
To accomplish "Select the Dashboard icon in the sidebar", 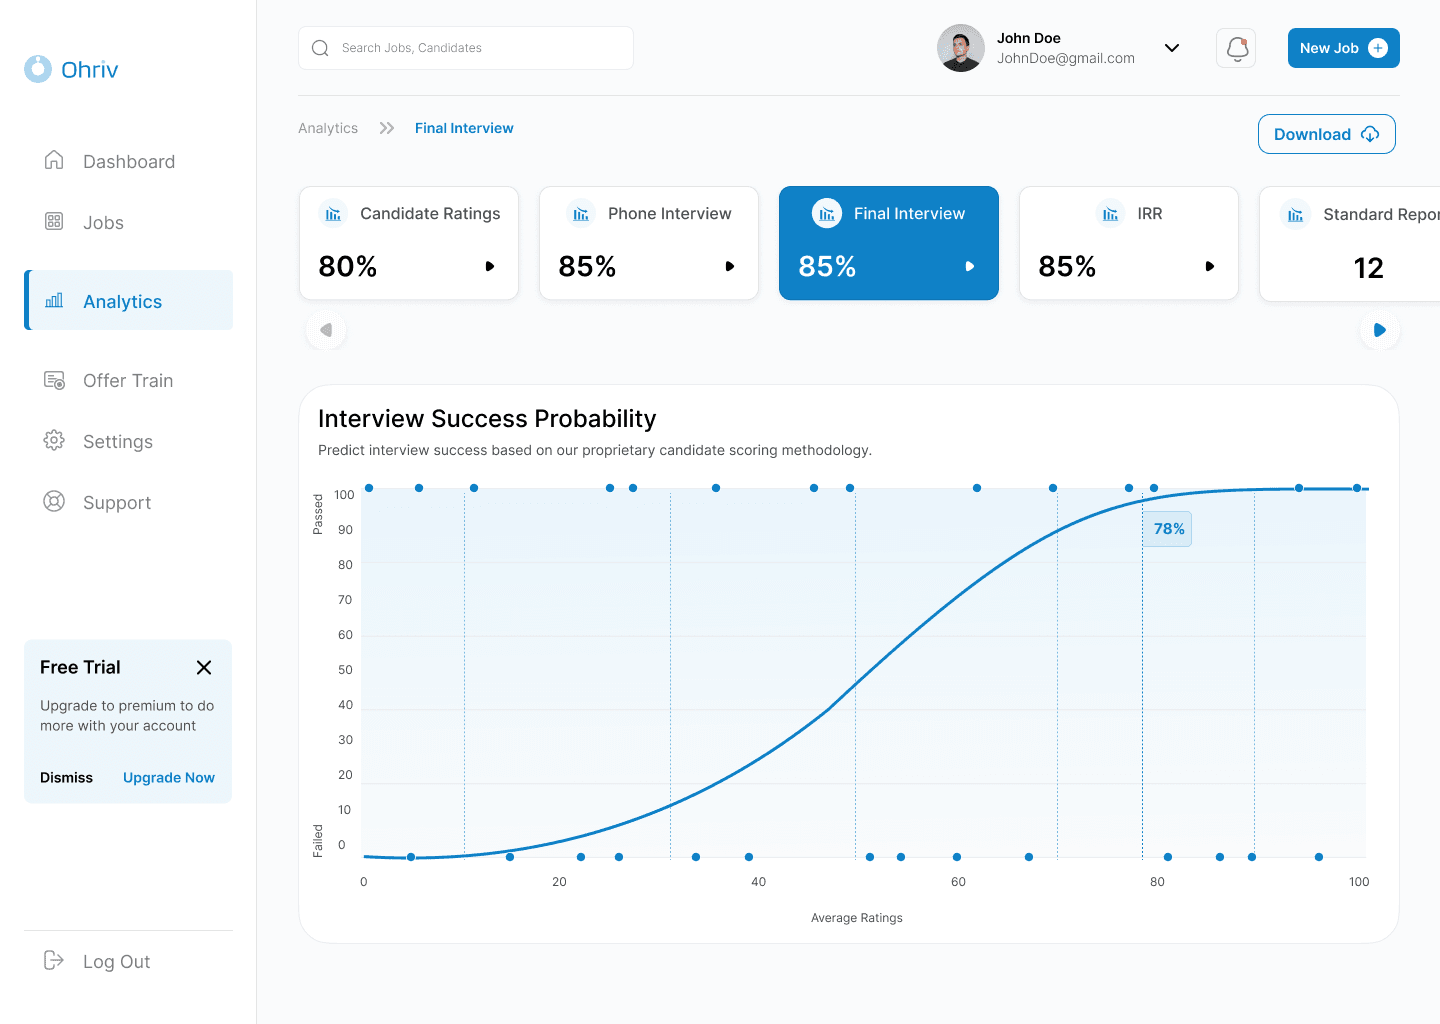I will point(54,160).
